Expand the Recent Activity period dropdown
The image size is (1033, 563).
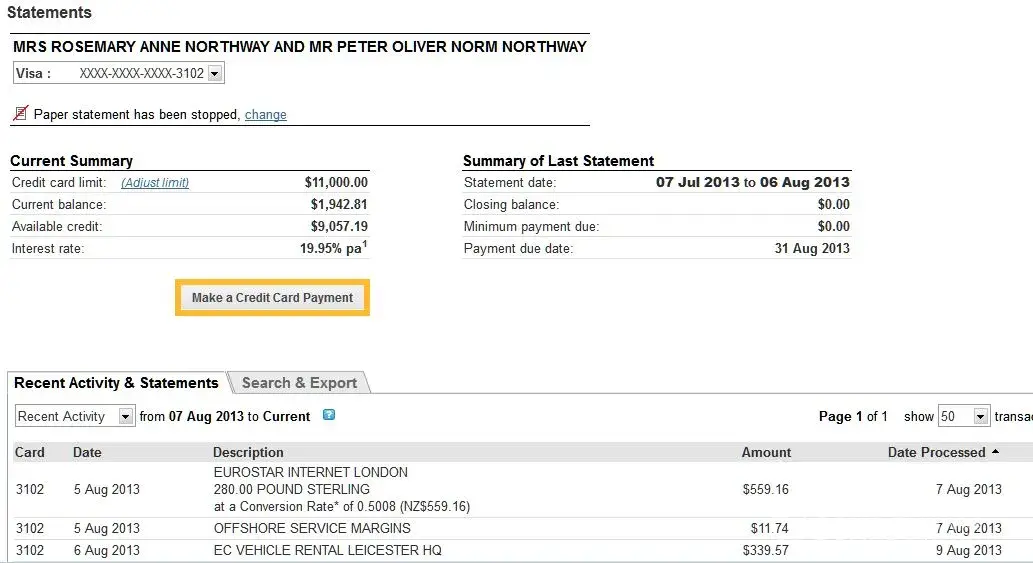[126, 416]
